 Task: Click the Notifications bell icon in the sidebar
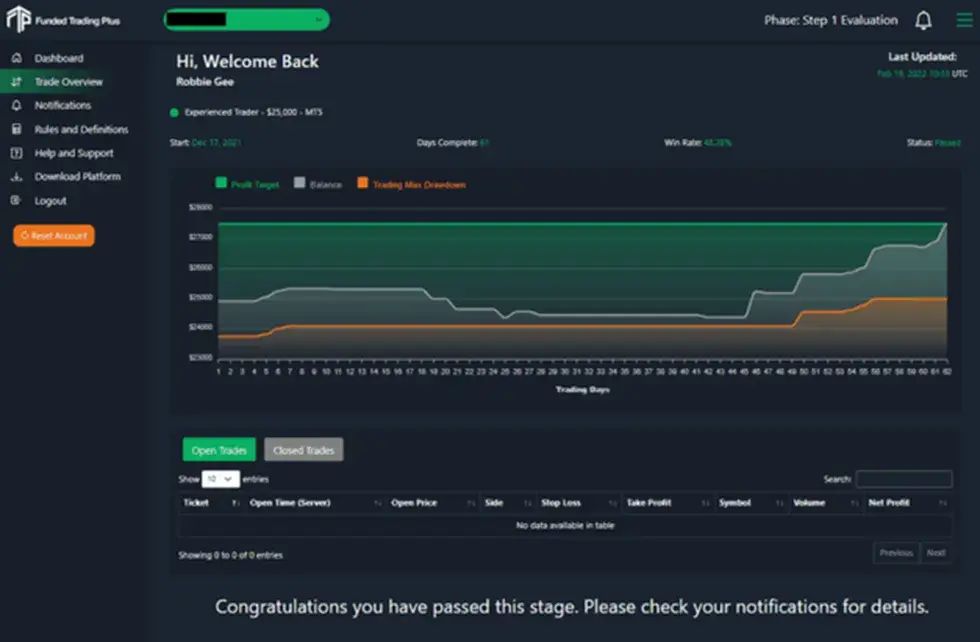click(x=17, y=105)
